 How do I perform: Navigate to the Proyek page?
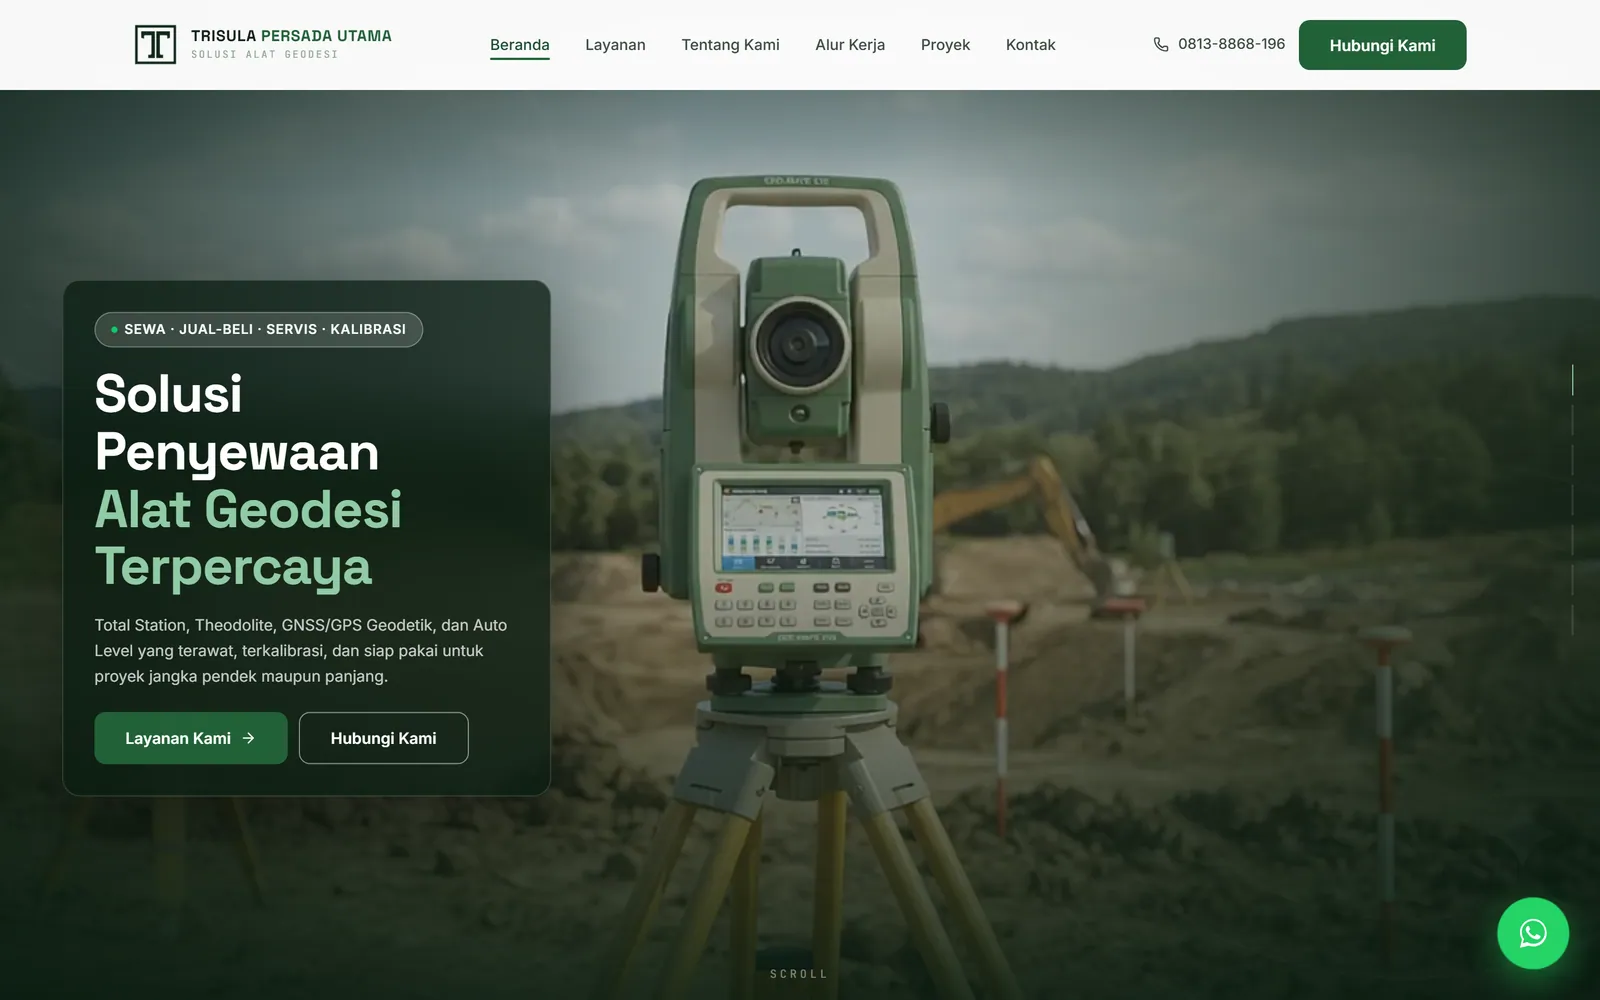click(945, 45)
